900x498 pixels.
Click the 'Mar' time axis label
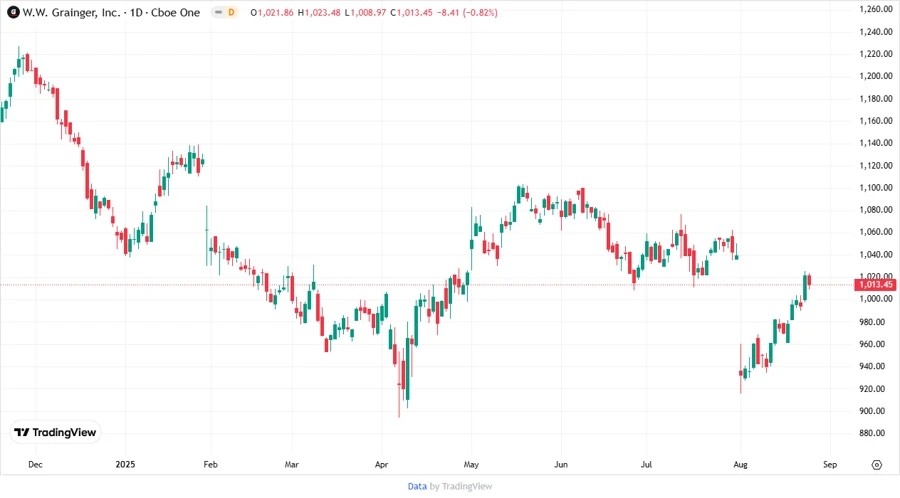(x=292, y=464)
